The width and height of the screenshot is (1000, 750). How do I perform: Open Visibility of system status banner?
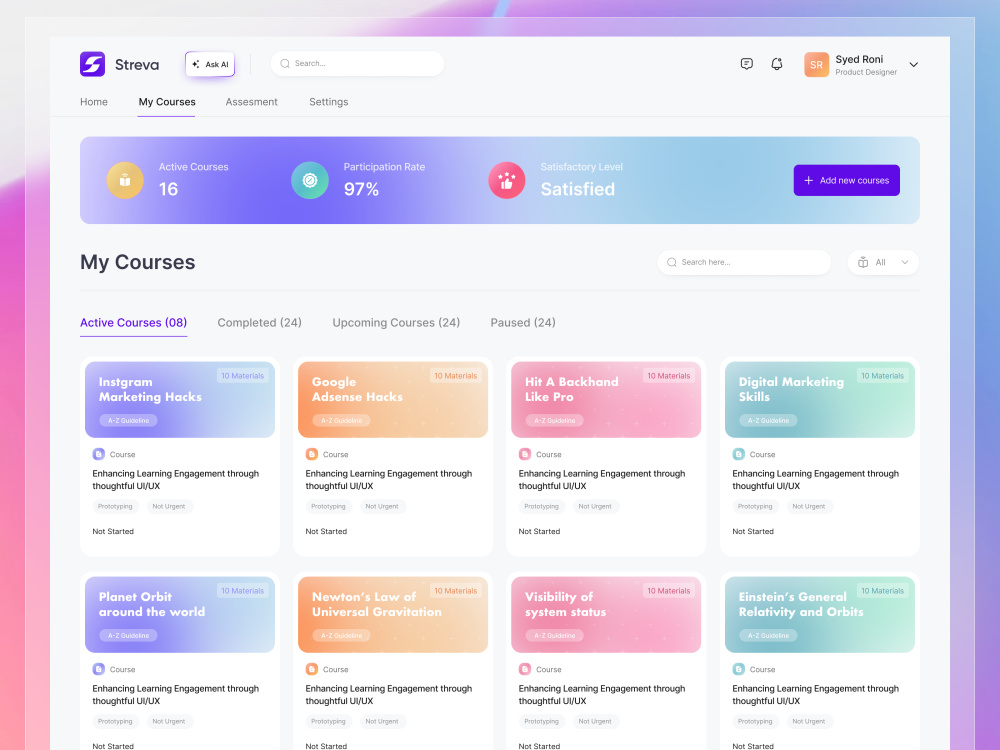pos(606,615)
